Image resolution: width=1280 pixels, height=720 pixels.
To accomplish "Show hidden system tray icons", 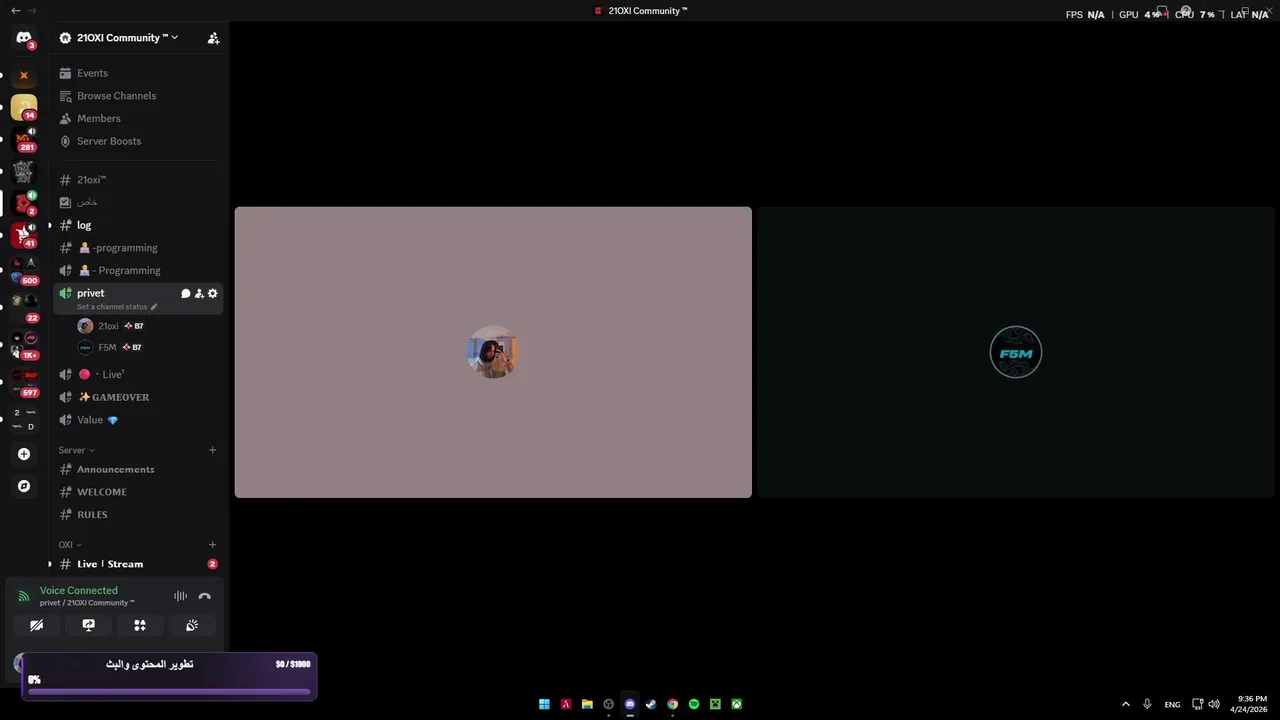I will 1126,704.
